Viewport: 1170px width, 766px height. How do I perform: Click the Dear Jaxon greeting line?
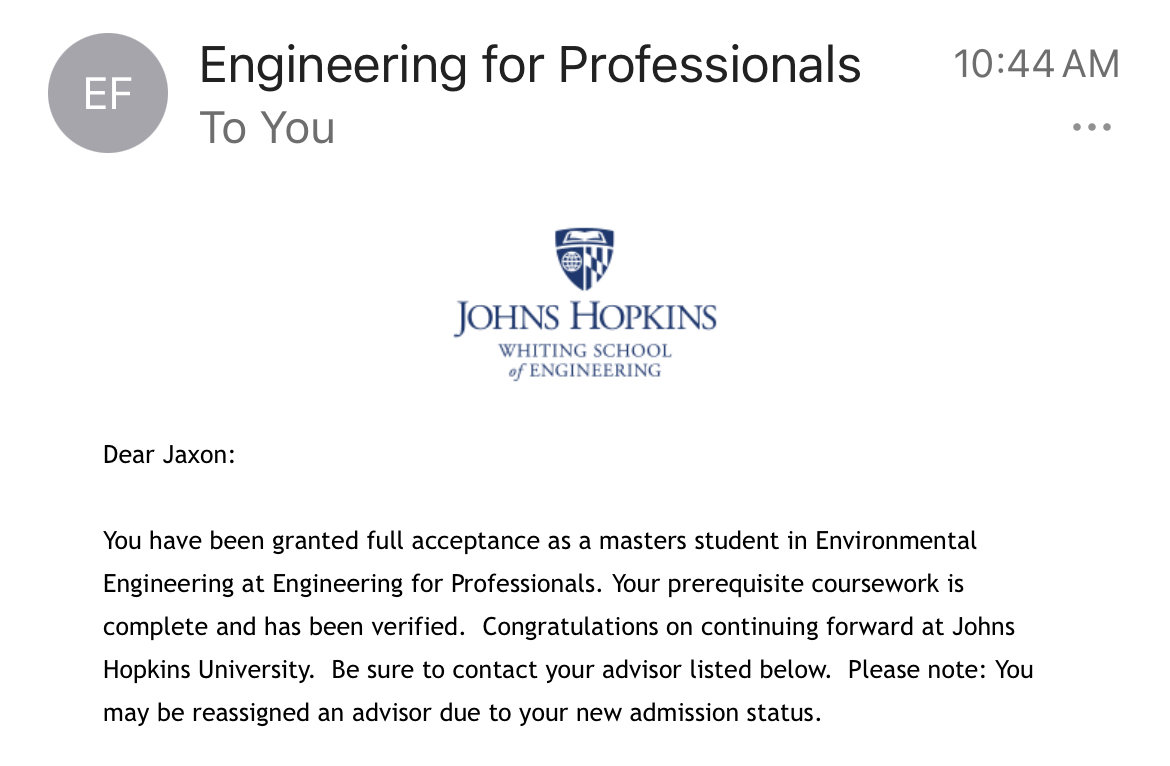pos(169,455)
